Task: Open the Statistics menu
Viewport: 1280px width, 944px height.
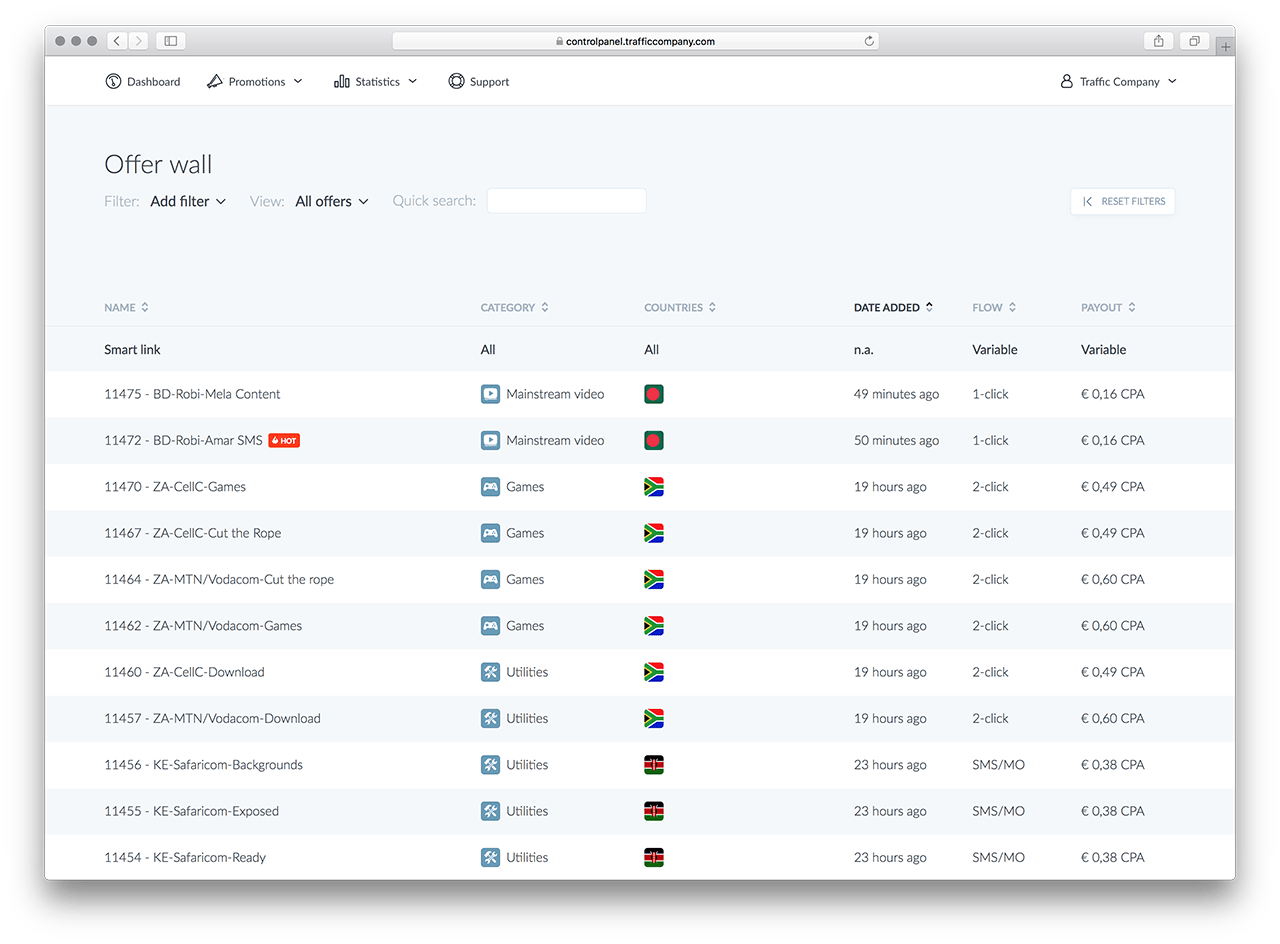Action: [x=376, y=82]
